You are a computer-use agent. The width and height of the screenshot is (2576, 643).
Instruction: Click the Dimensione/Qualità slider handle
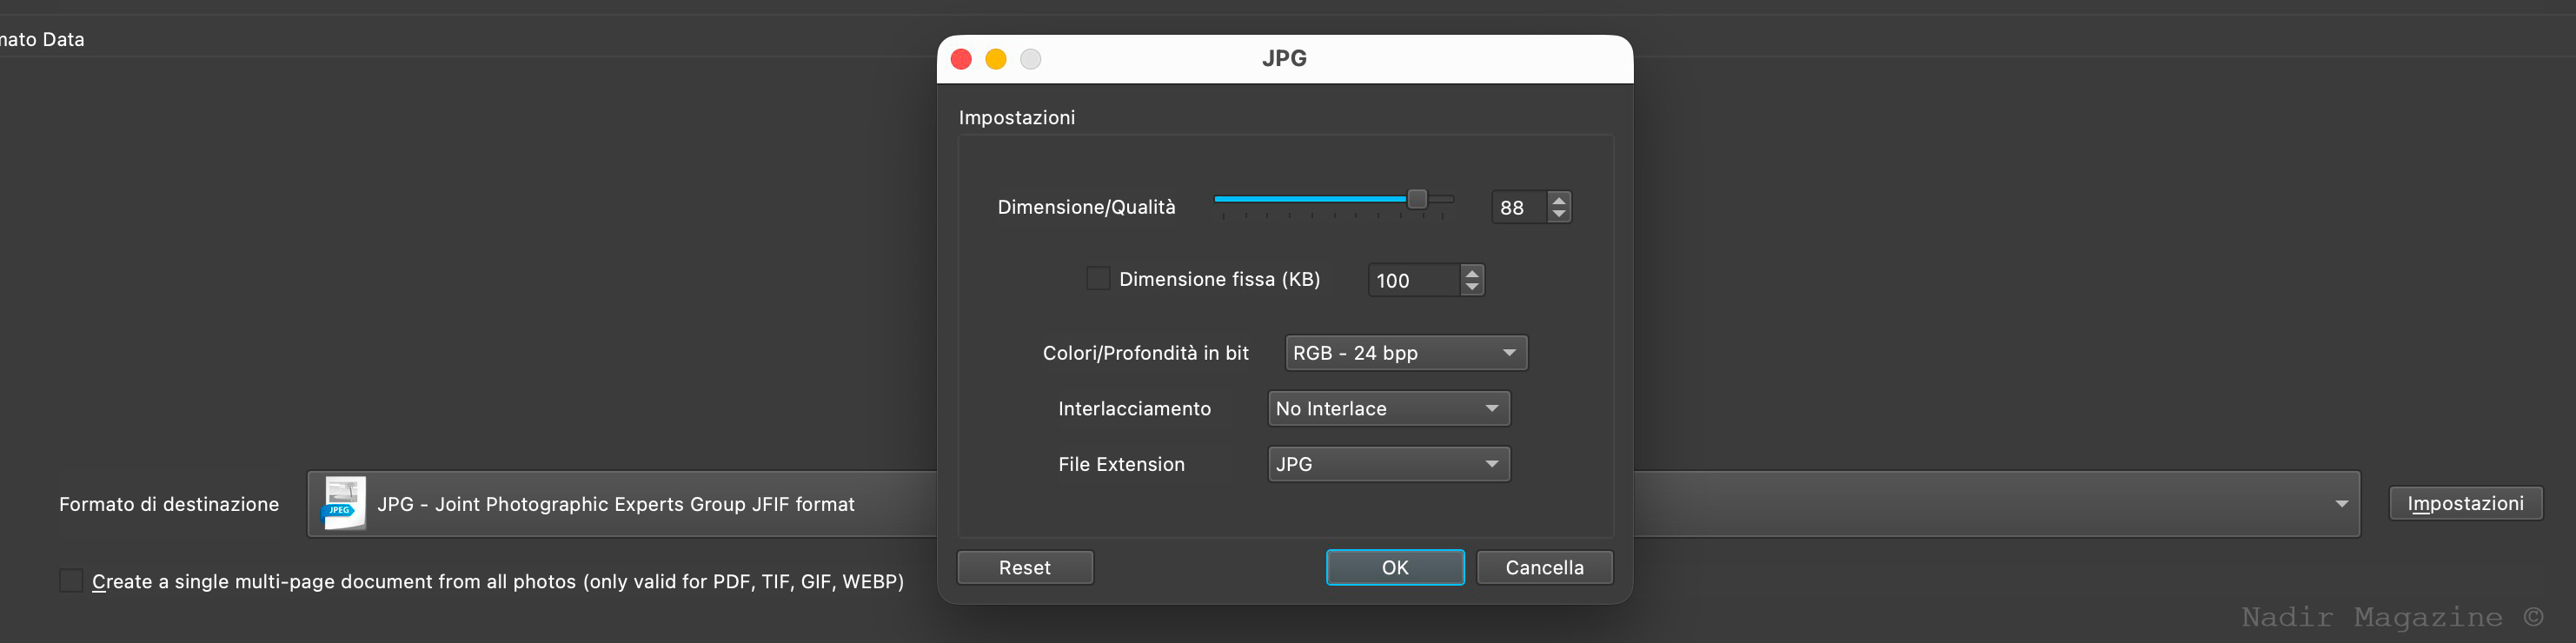click(x=1416, y=199)
